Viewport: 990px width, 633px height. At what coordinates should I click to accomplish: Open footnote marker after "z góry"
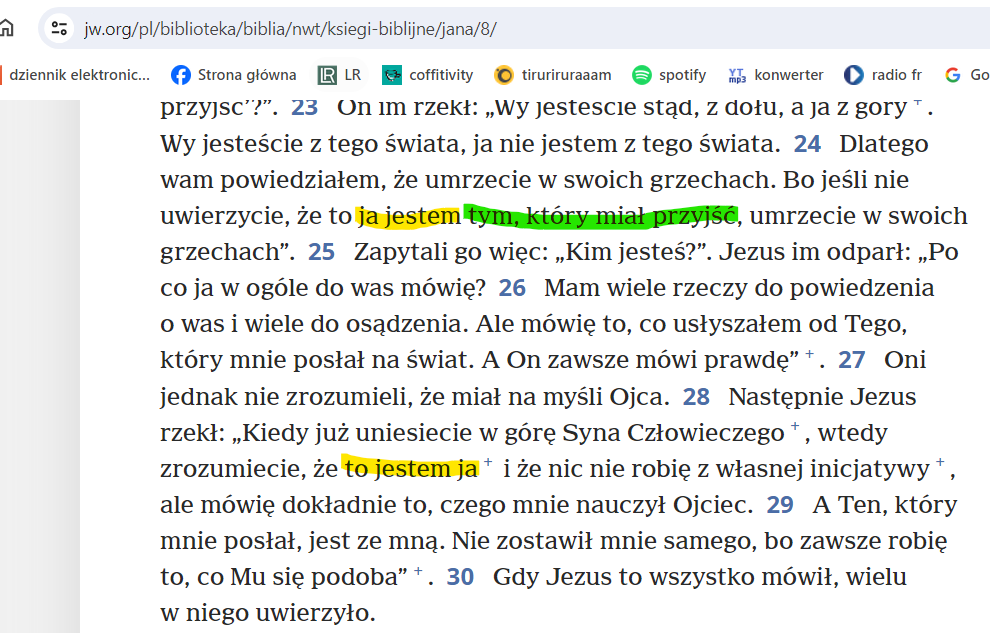[x=917, y=103]
